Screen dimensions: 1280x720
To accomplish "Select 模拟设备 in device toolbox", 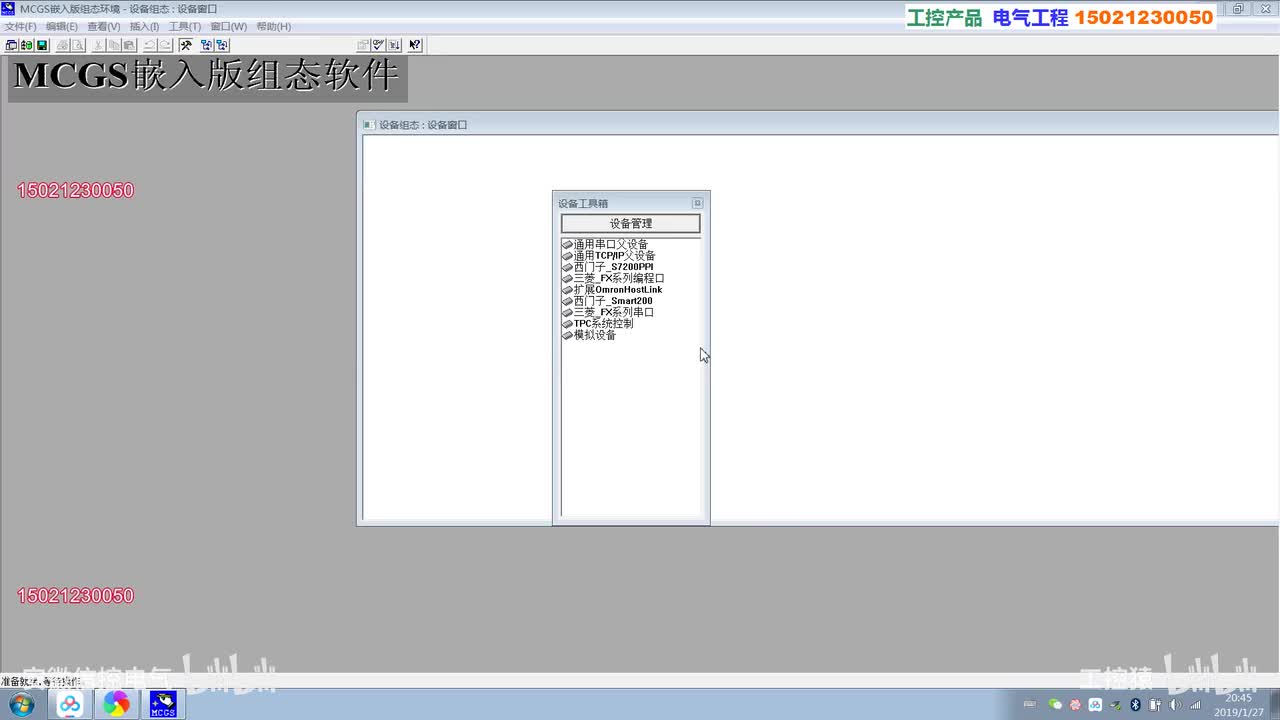I will click(590, 335).
